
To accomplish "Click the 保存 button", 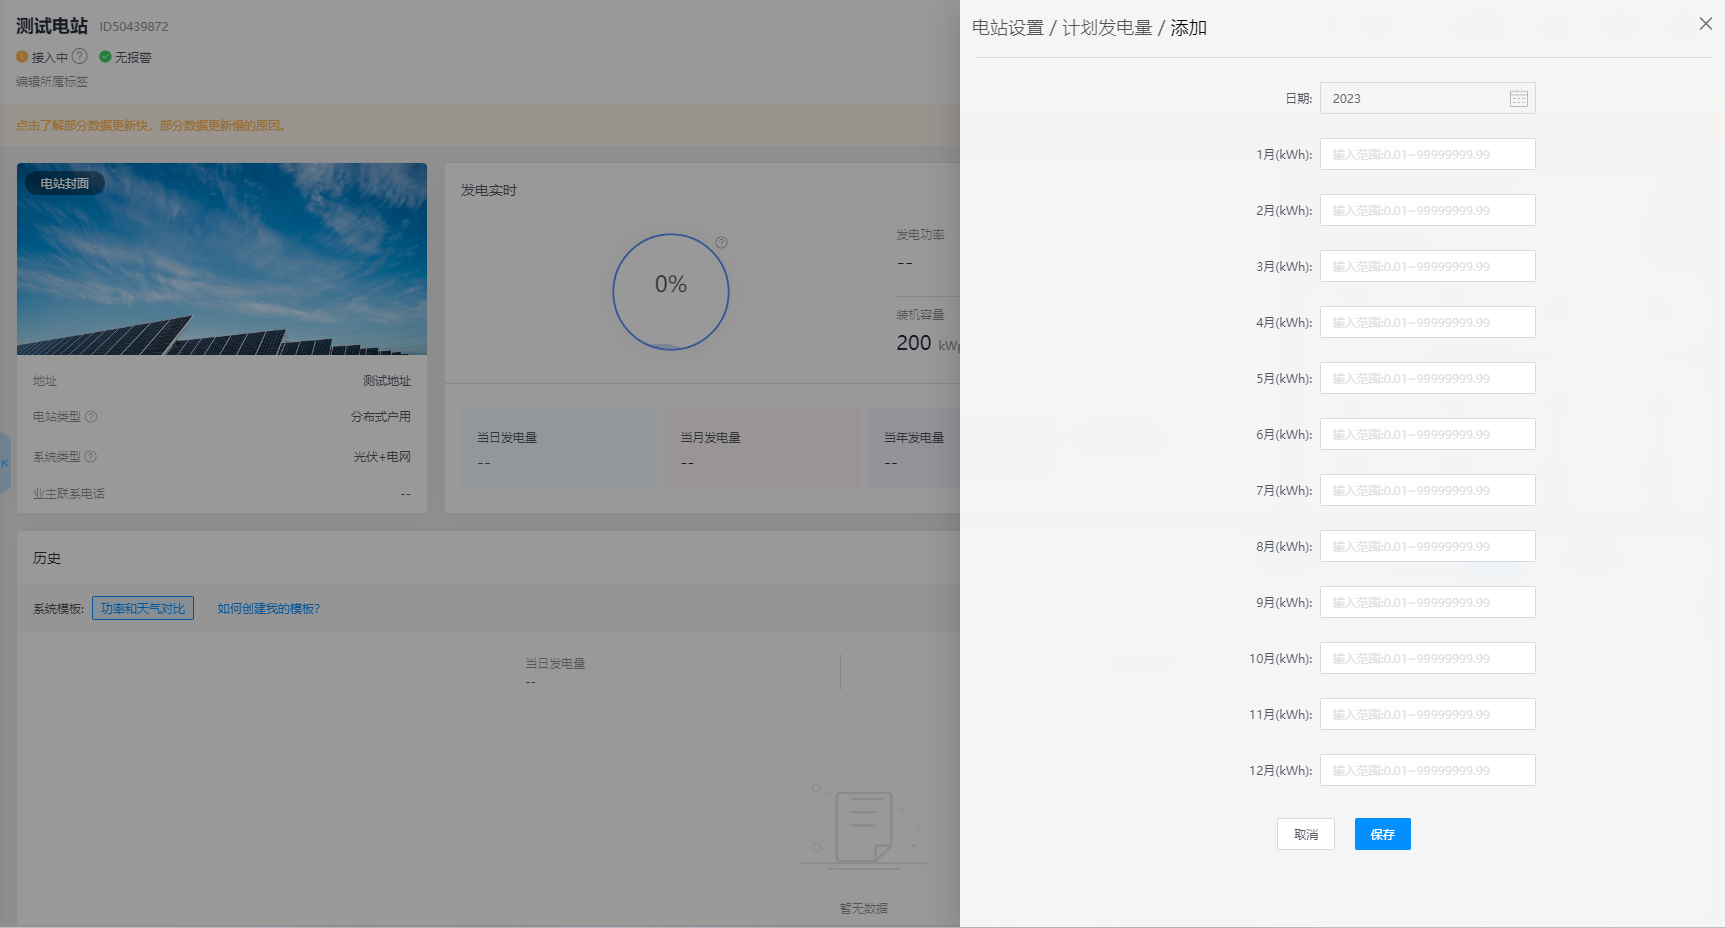I will (1382, 834).
